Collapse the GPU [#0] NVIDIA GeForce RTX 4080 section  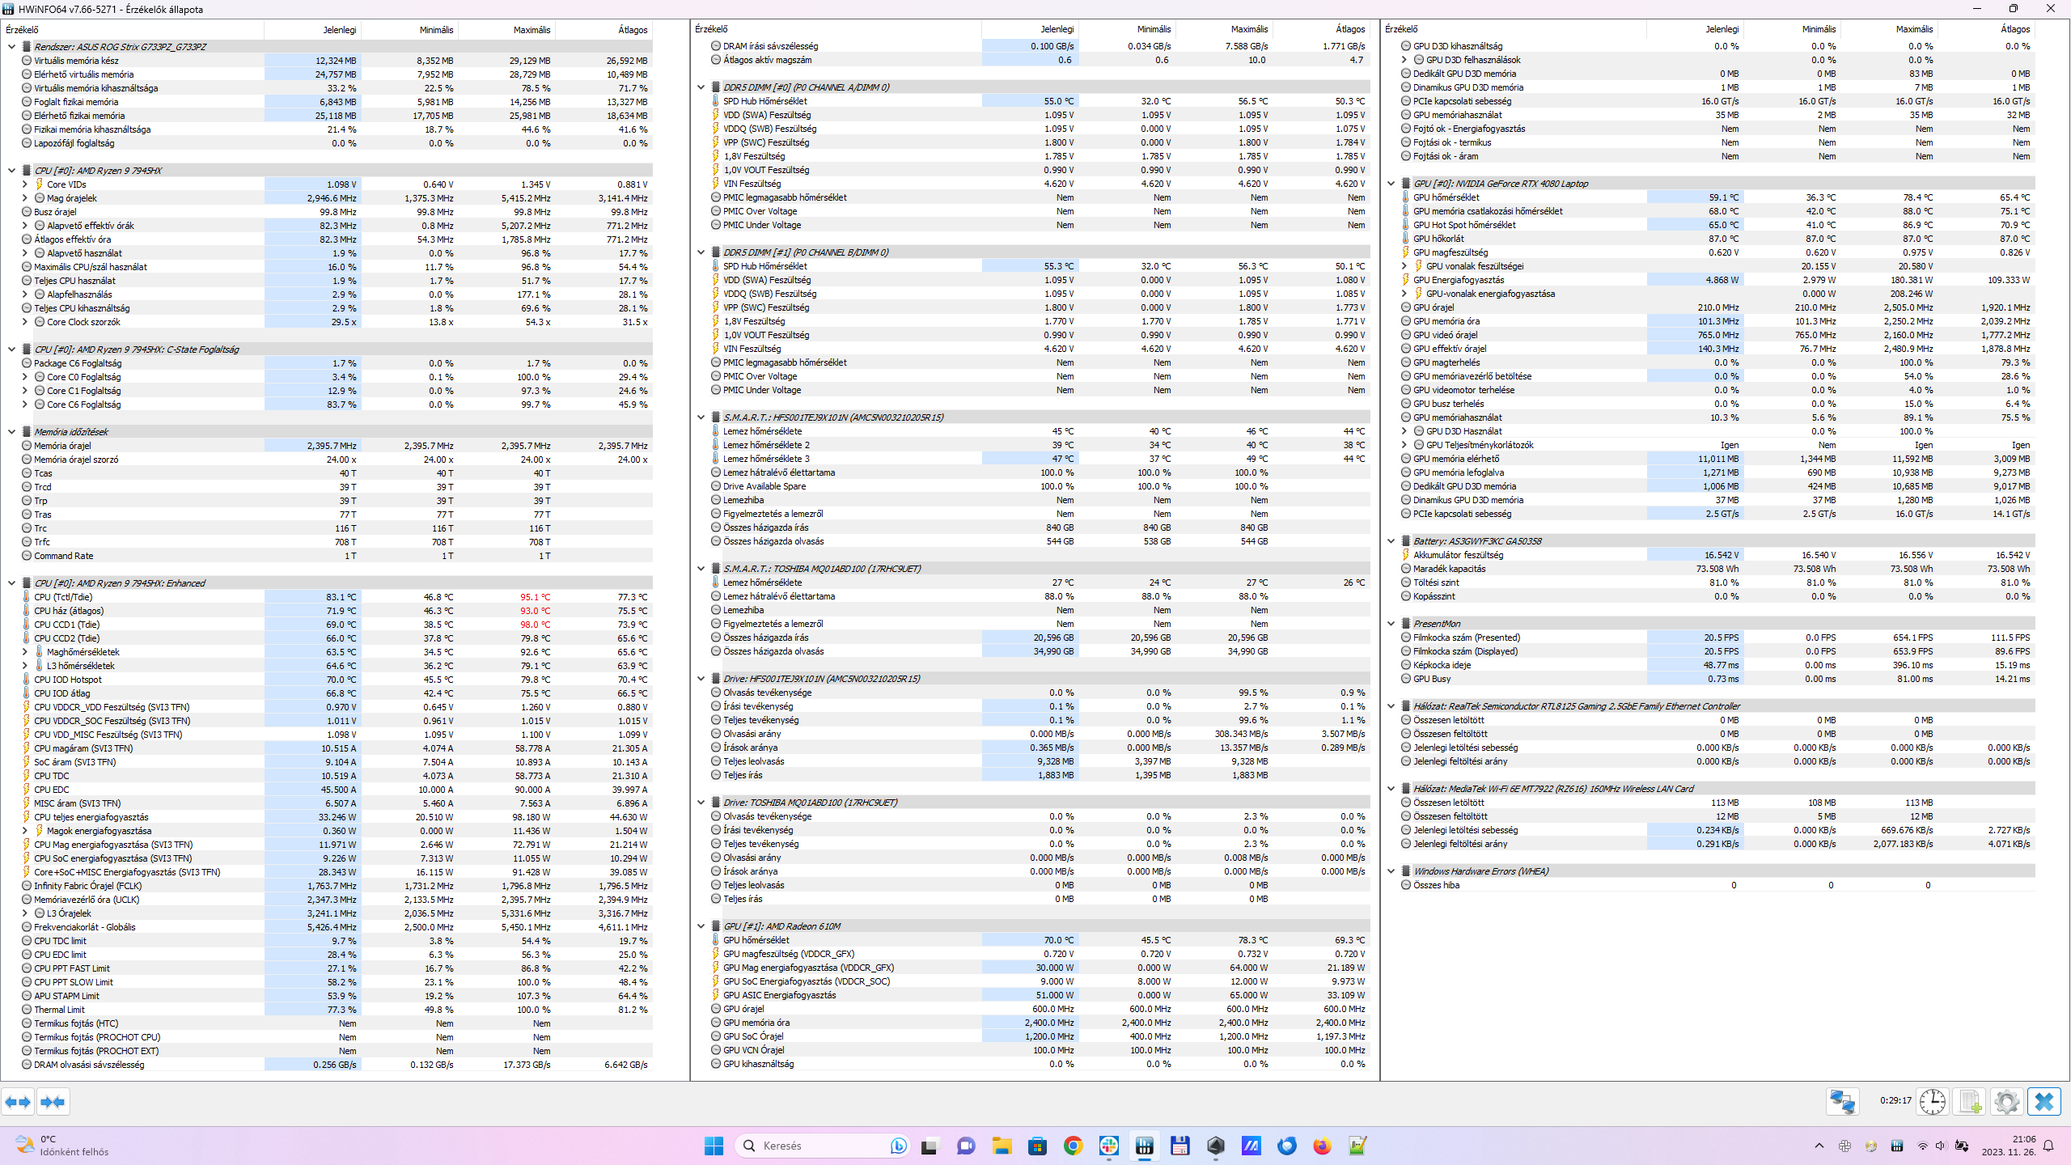point(1391,184)
